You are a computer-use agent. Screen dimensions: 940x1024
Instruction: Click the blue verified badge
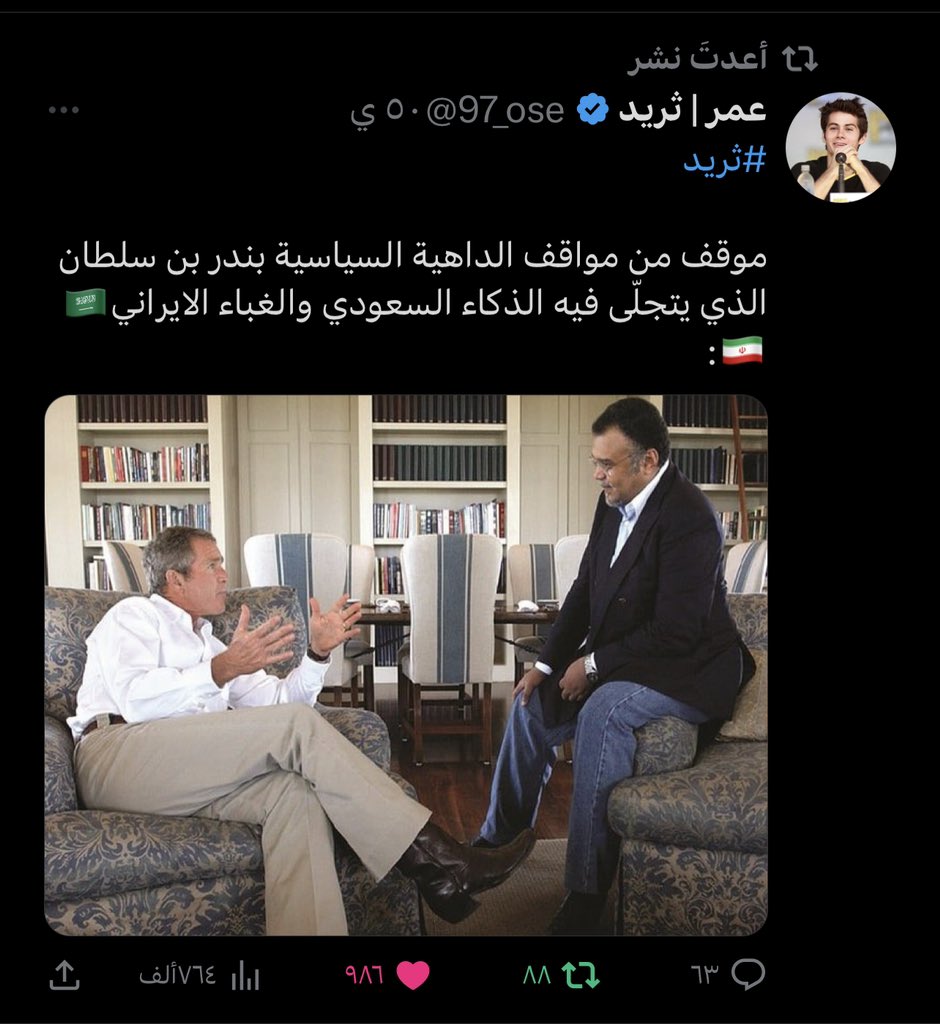pos(593,110)
